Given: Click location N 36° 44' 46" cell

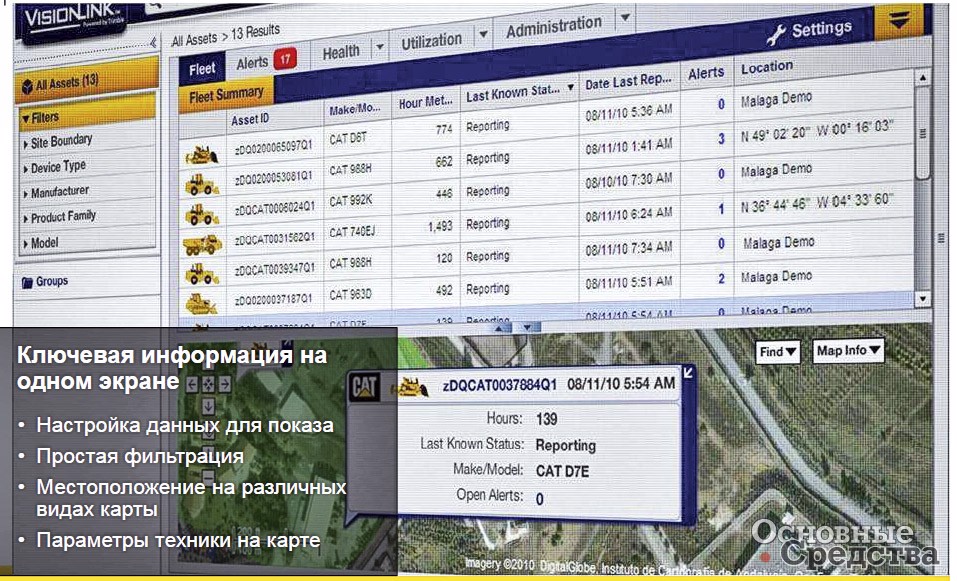Looking at the screenshot, I should (x=817, y=203).
